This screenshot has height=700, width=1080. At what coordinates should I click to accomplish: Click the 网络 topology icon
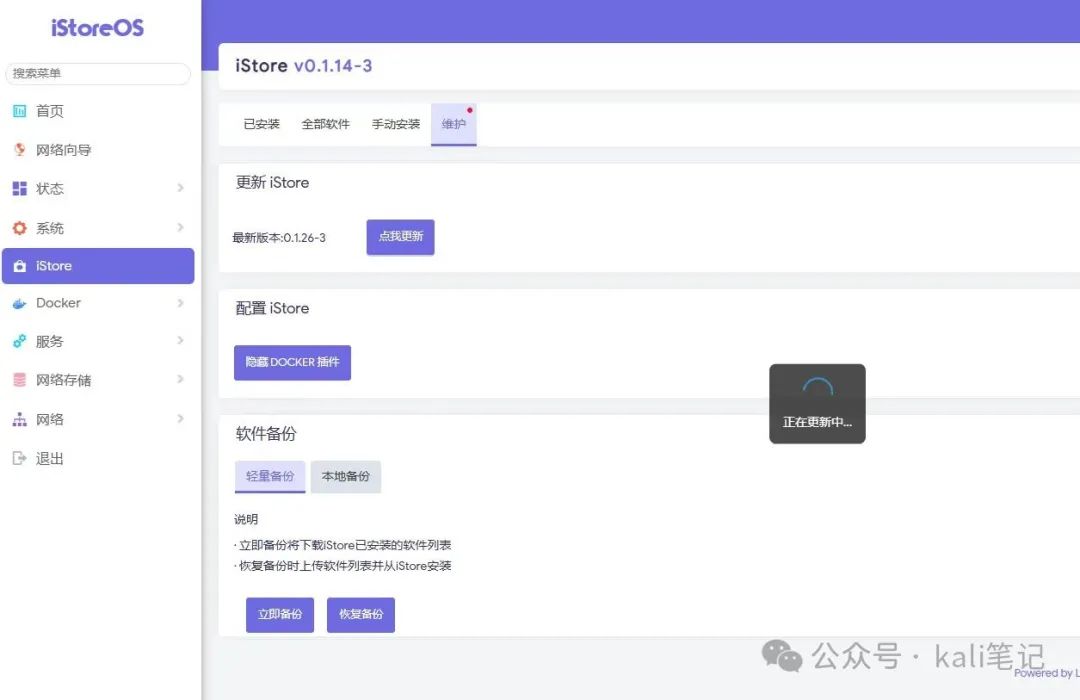[19, 419]
